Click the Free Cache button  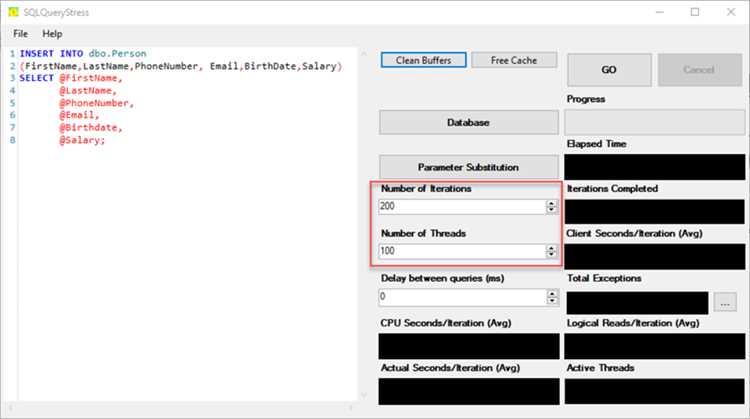click(x=514, y=60)
